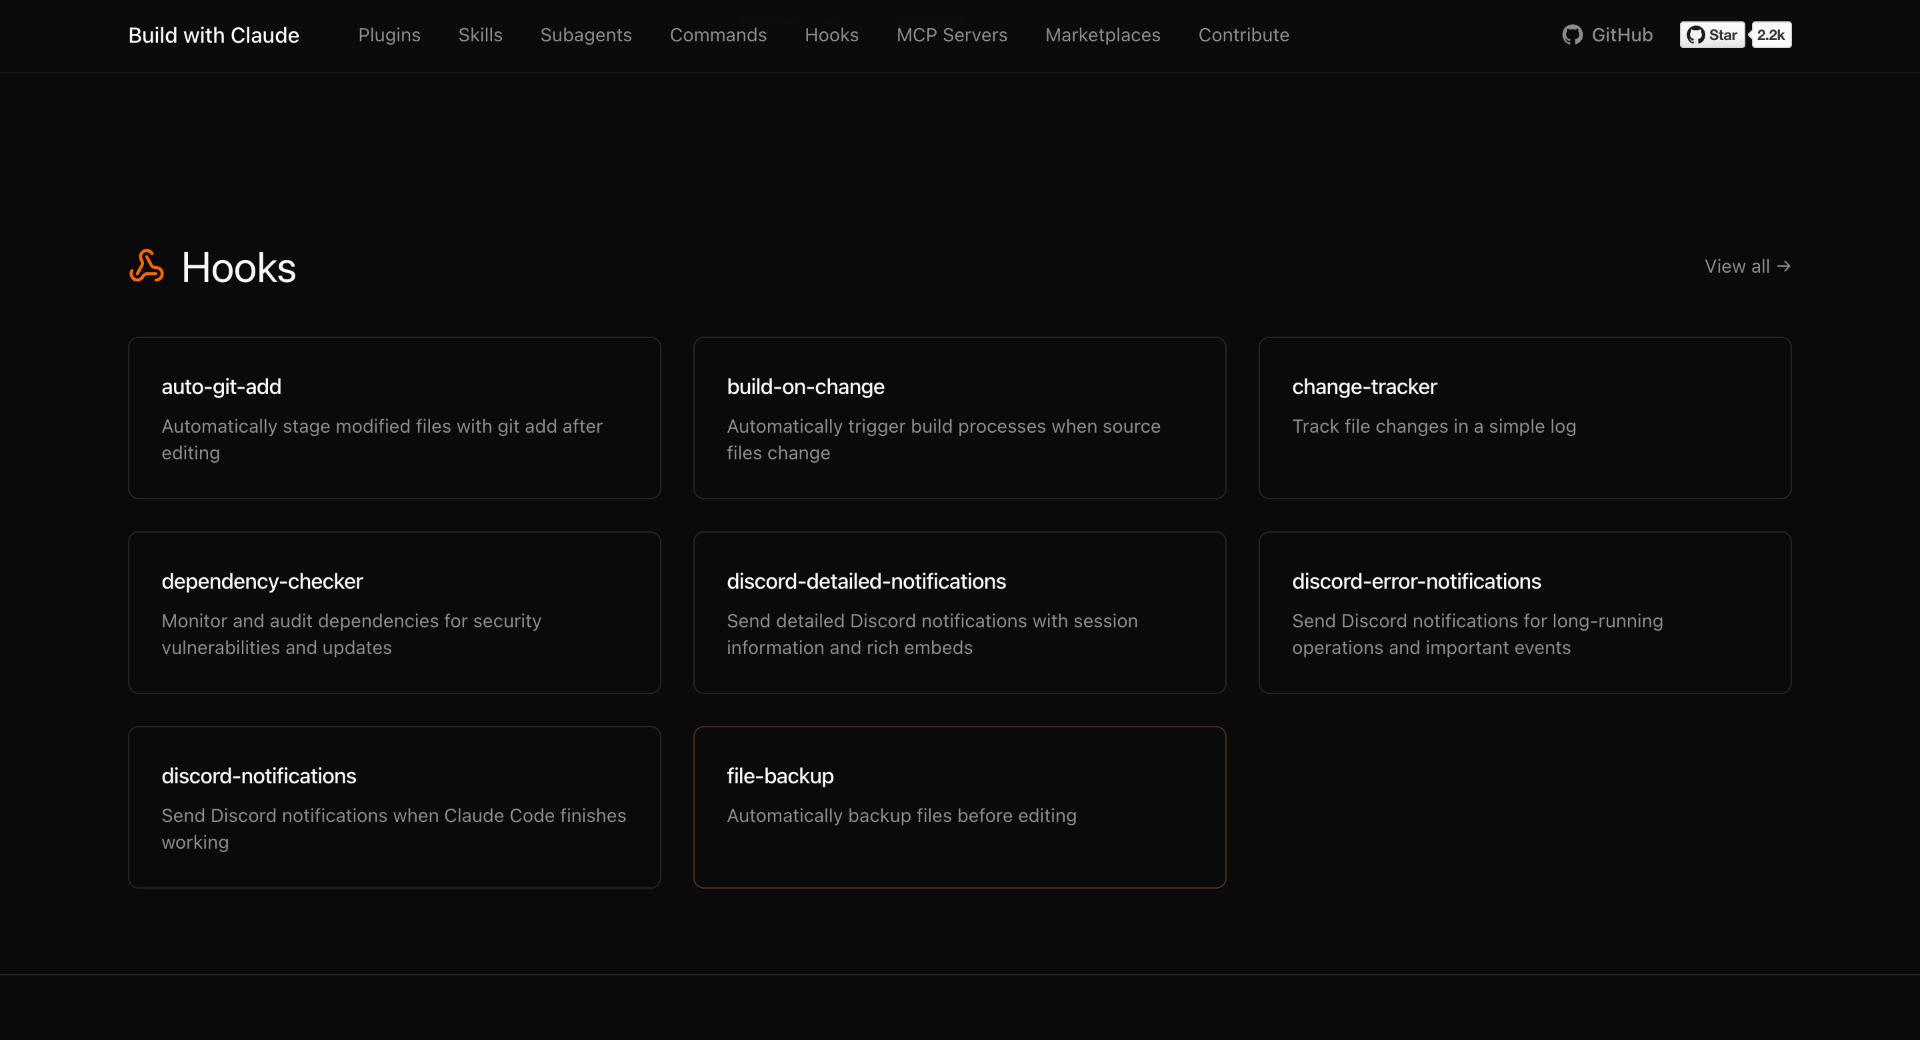Open the auto-git-add hook card

pos(394,418)
